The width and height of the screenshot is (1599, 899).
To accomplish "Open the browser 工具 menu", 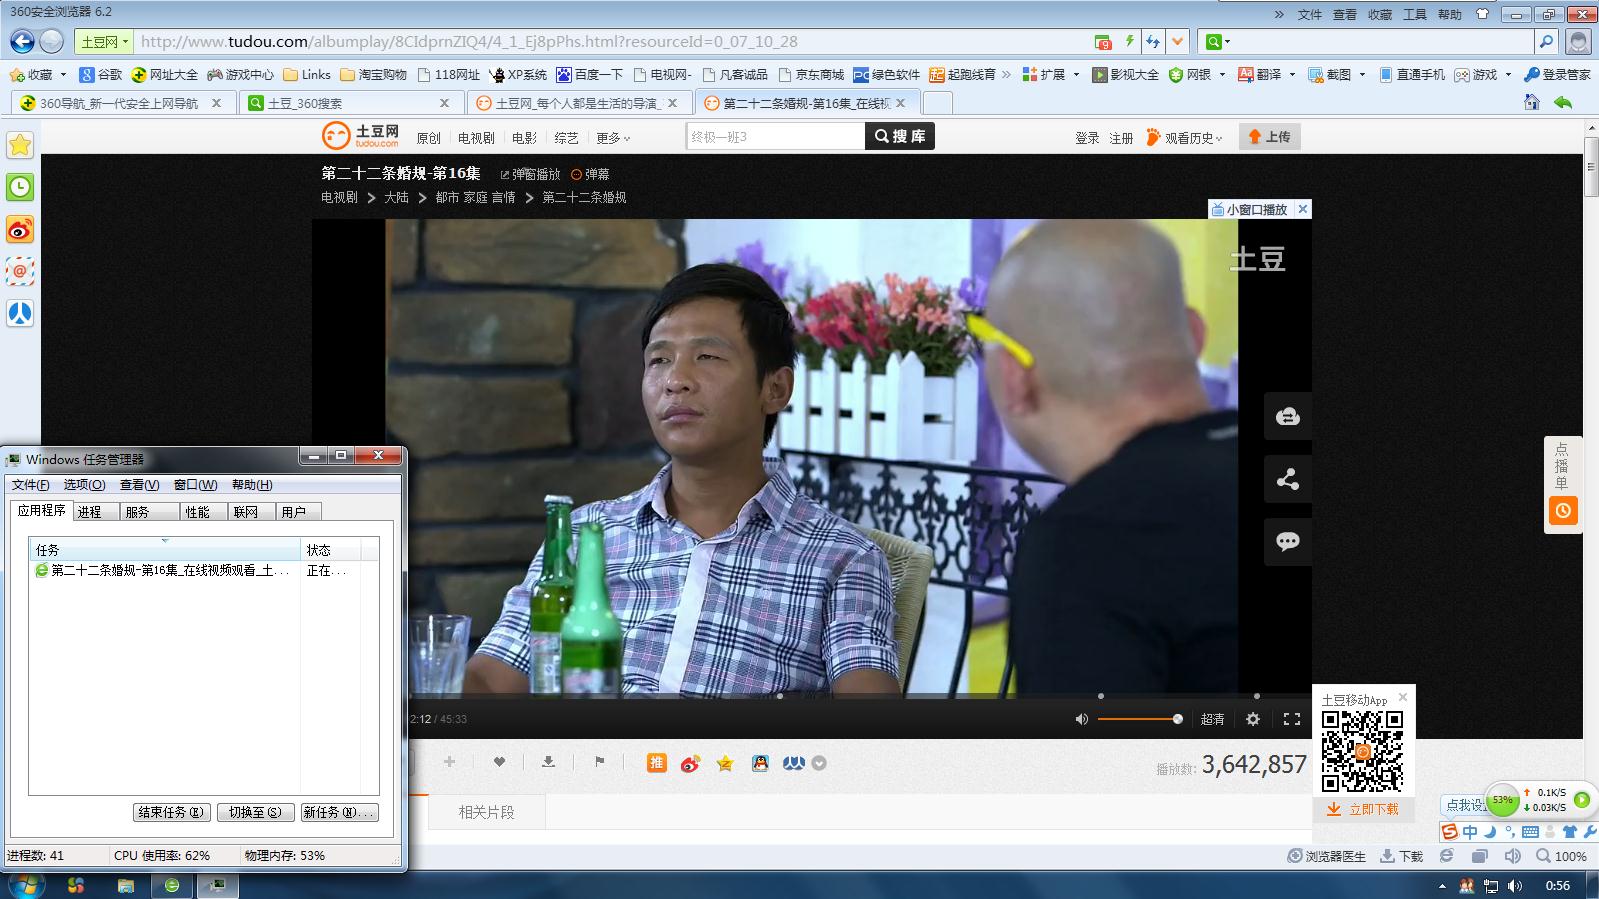I will pyautogui.click(x=1415, y=14).
